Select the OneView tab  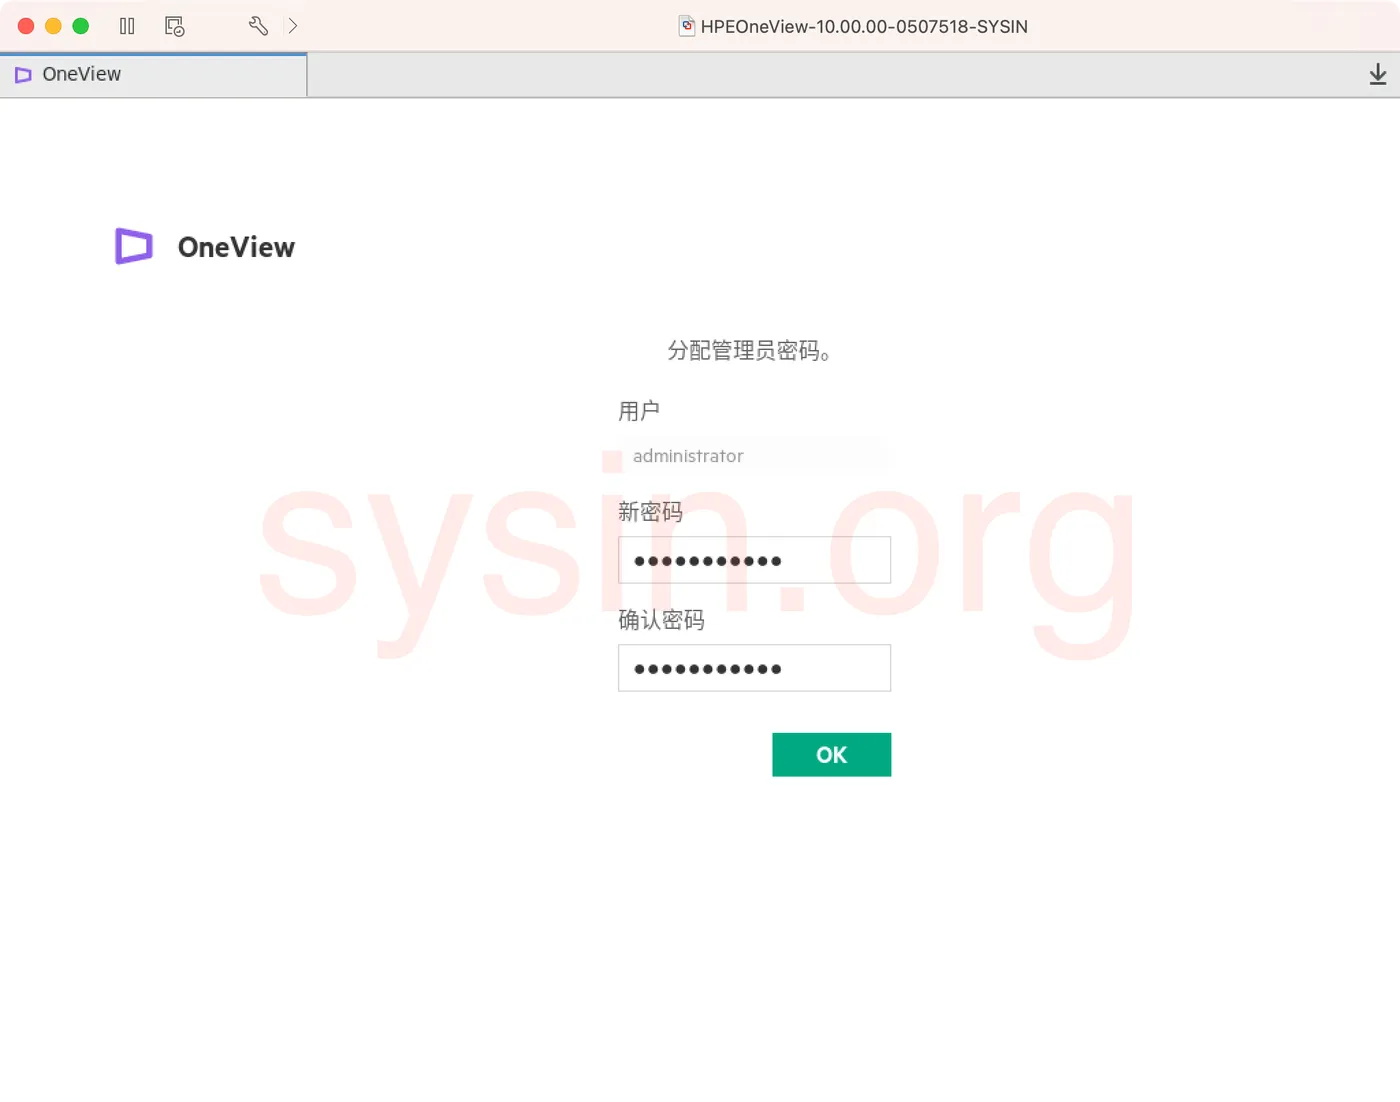click(154, 75)
